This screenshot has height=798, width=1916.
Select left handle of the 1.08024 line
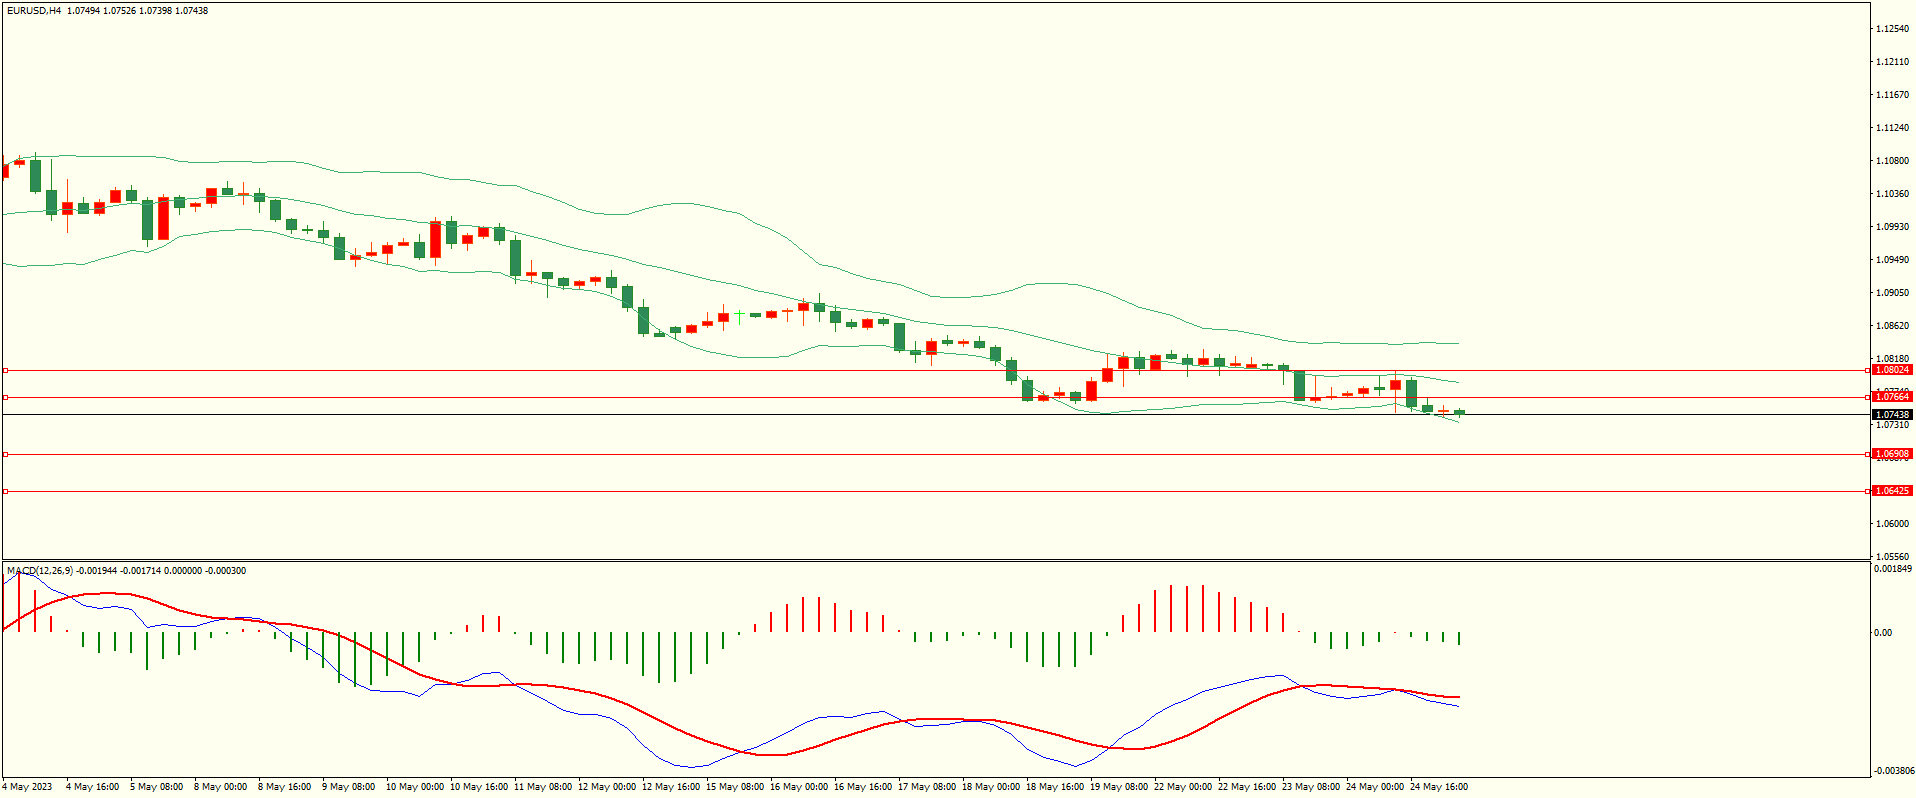(5, 370)
